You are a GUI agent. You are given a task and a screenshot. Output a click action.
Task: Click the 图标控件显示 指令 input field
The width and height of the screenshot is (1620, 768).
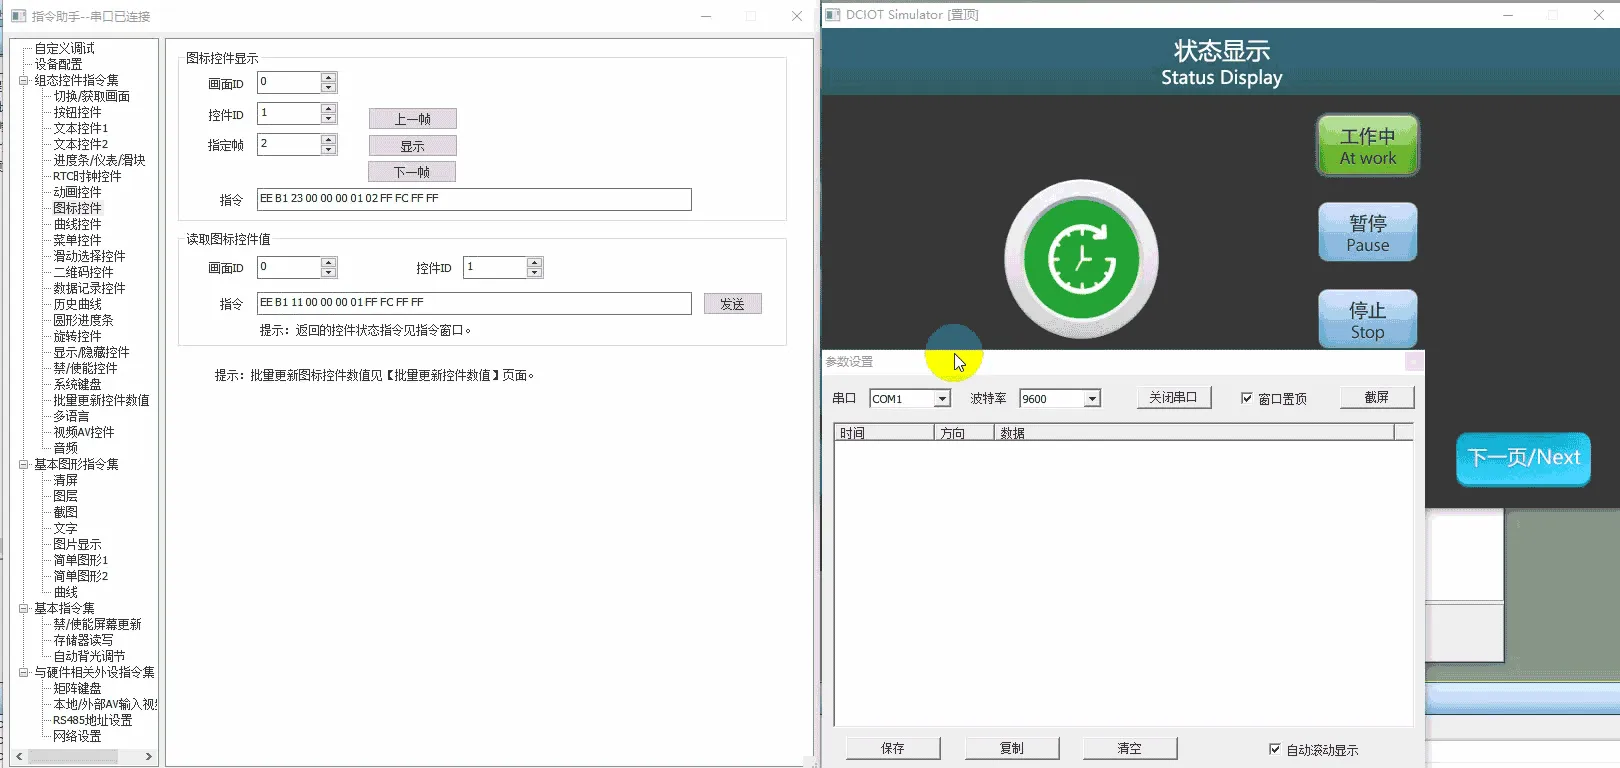point(473,199)
